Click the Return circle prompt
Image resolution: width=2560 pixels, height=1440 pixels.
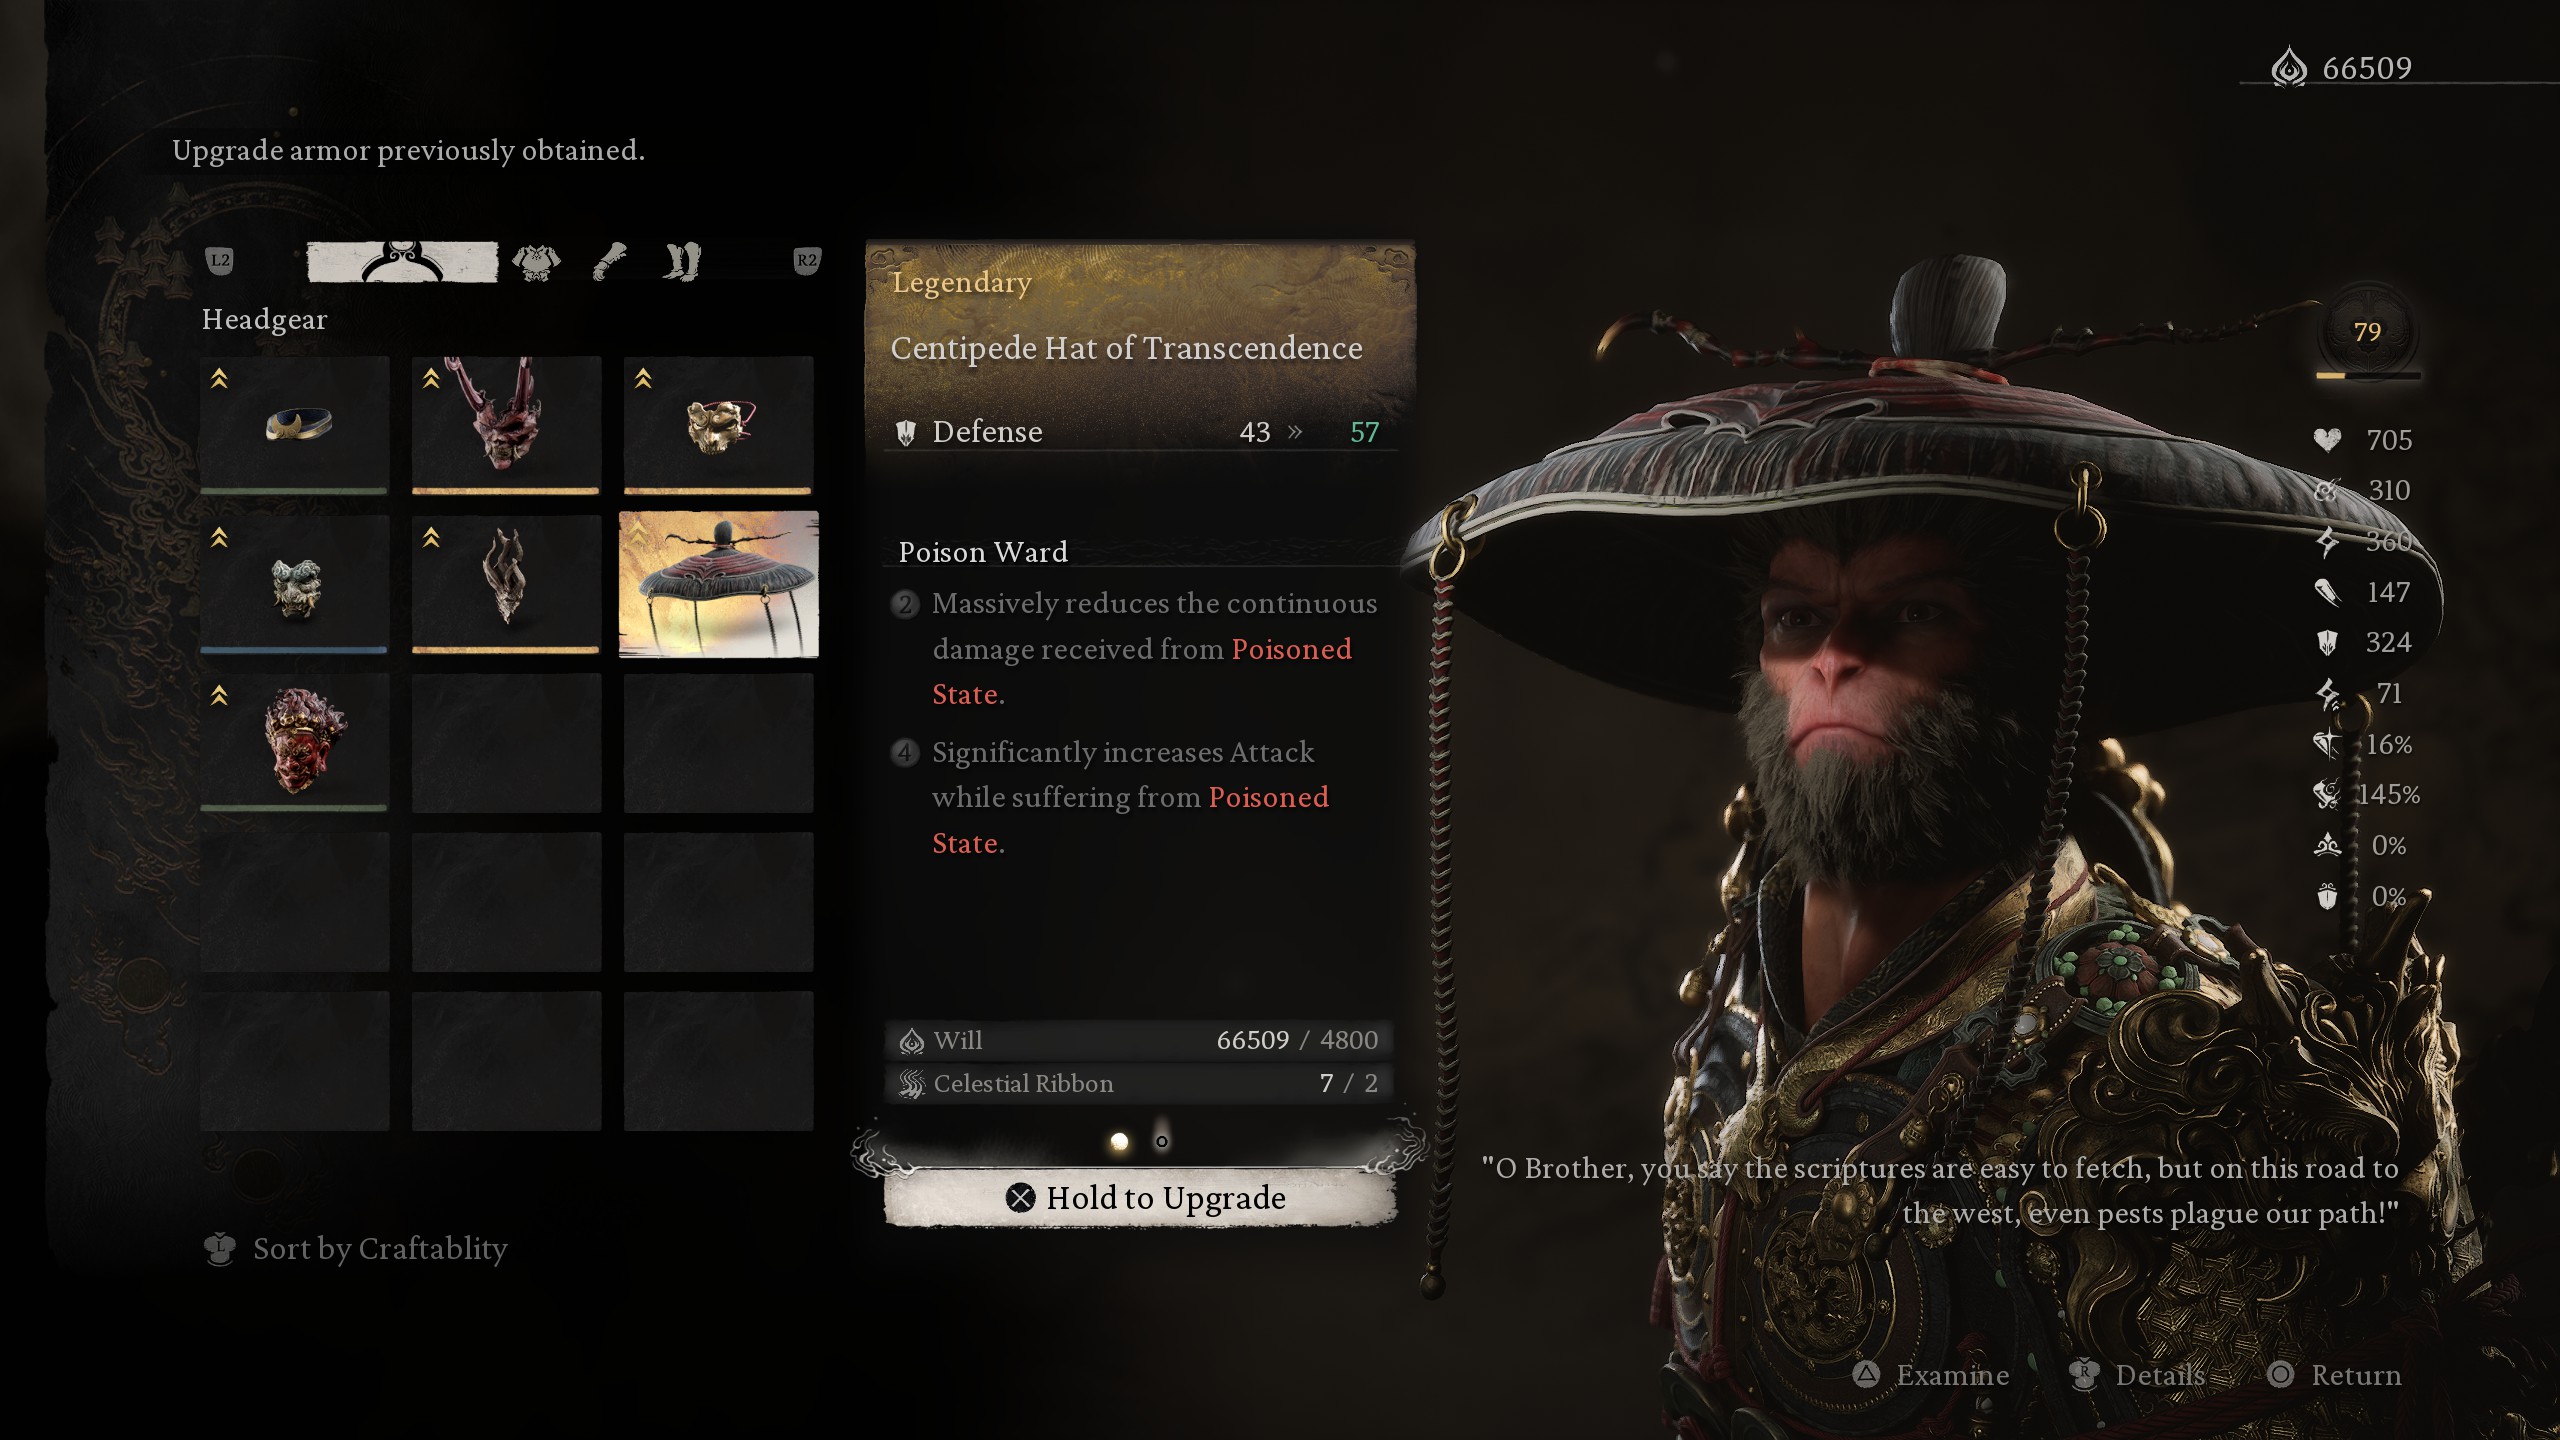click(2281, 1375)
